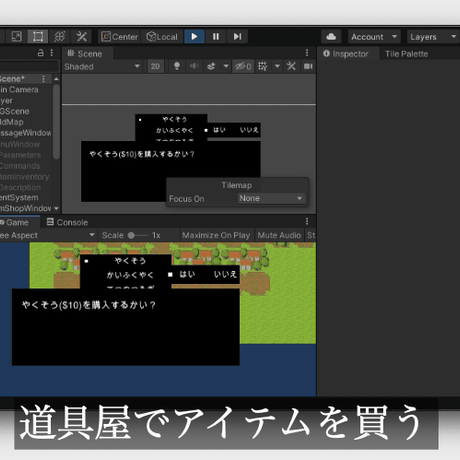Toggle Mute Audio in Game view
The width and height of the screenshot is (460, 460).
279,235
